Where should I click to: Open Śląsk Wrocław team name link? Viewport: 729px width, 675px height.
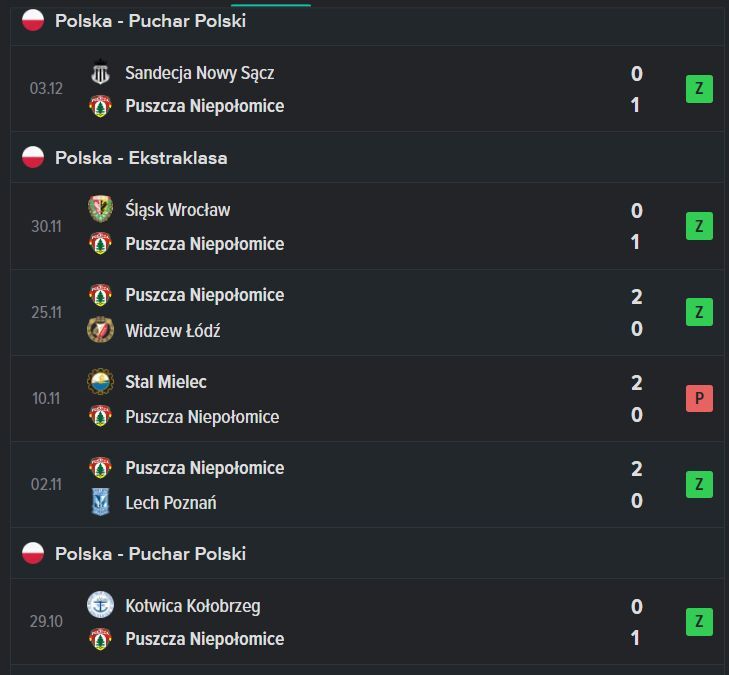point(177,210)
